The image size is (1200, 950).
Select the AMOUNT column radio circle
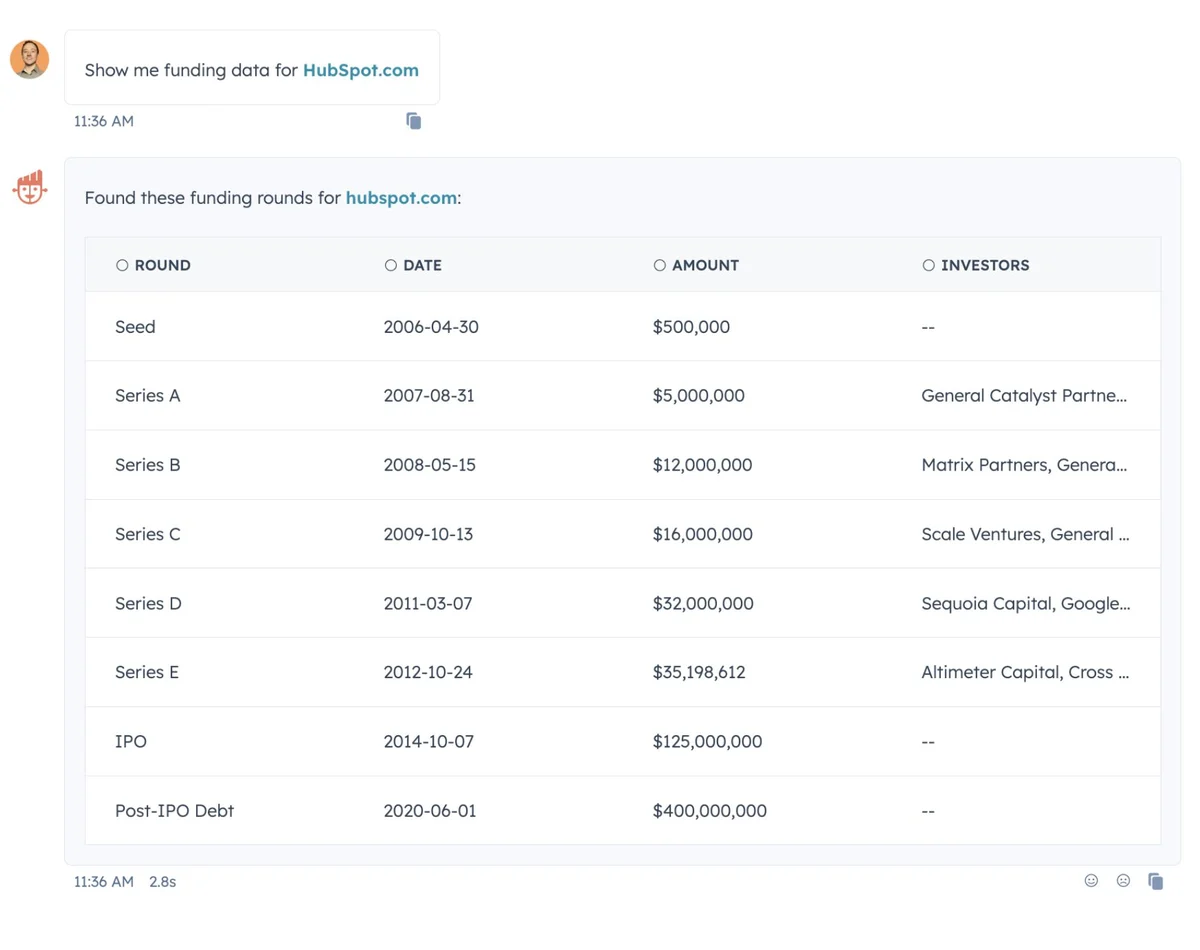[x=659, y=265]
